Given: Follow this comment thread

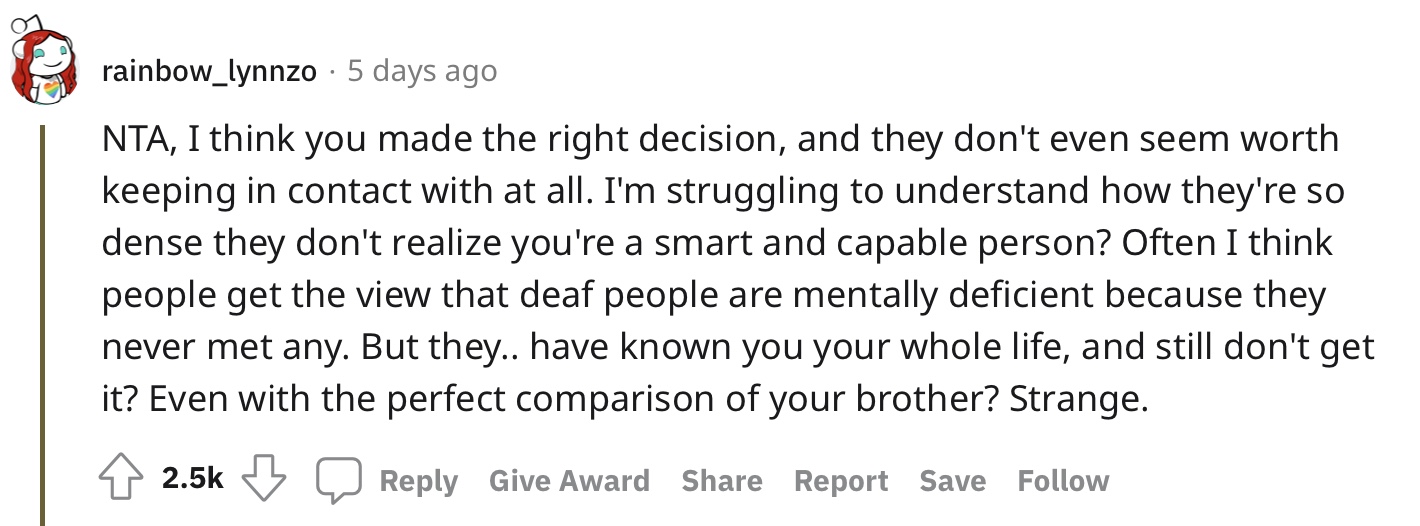Looking at the screenshot, I should pyautogui.click(x=1063, y=481).
